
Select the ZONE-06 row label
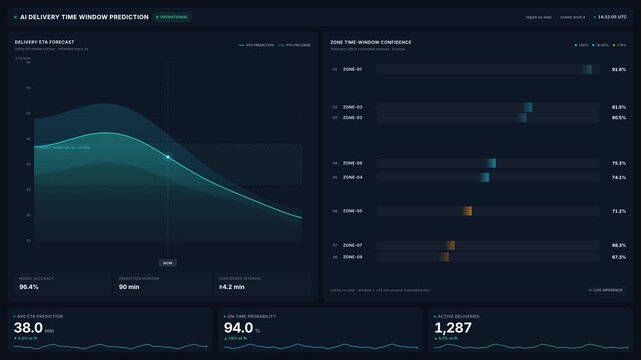click(x=352, y=163)
